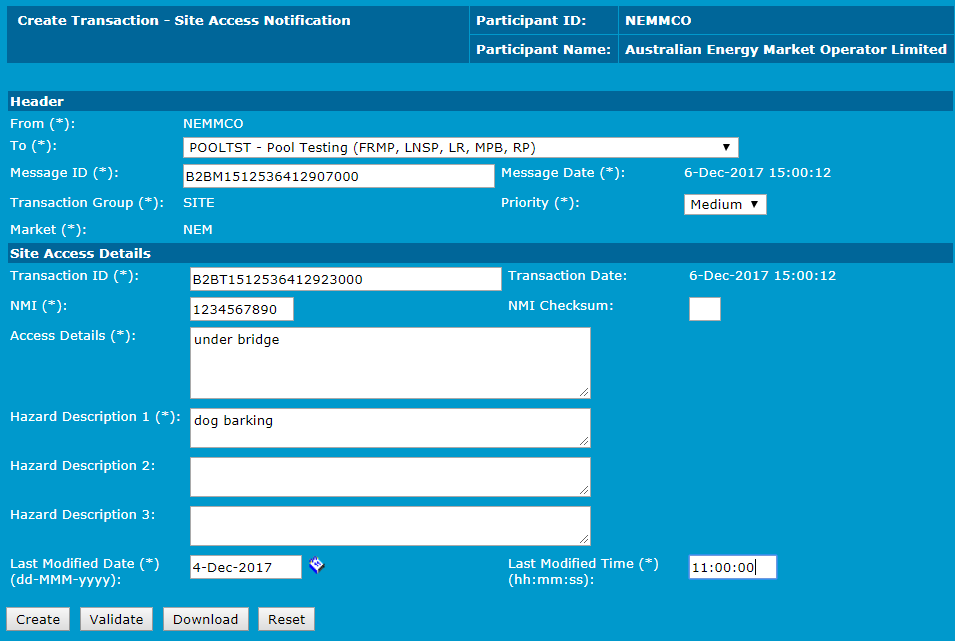Click the Hazard Description 1 resize grip
Viewport: 955px width, 641px height.
click(x=583, y=439)
